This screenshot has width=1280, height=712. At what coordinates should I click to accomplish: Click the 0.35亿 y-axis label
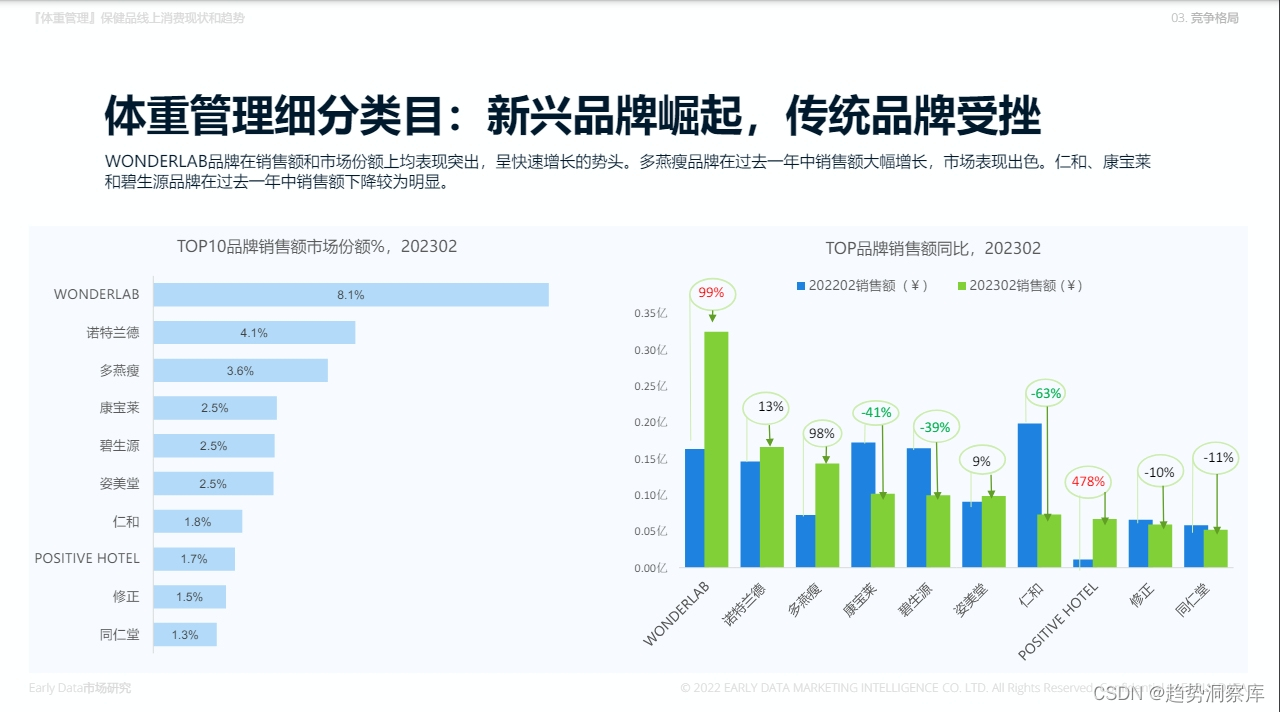[x=651, y=313]
